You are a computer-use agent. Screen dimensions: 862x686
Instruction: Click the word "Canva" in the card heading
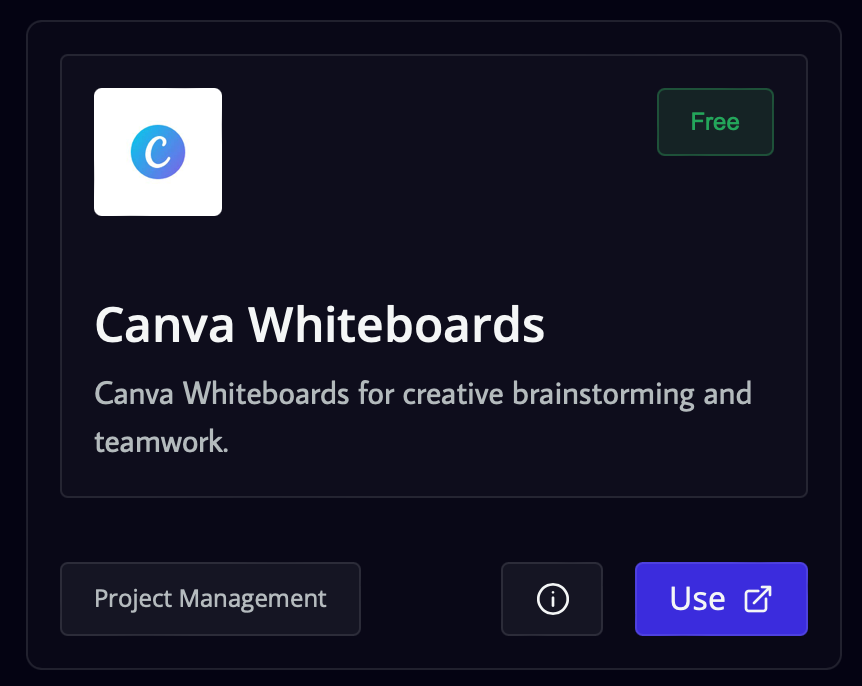tap(164, 325)
